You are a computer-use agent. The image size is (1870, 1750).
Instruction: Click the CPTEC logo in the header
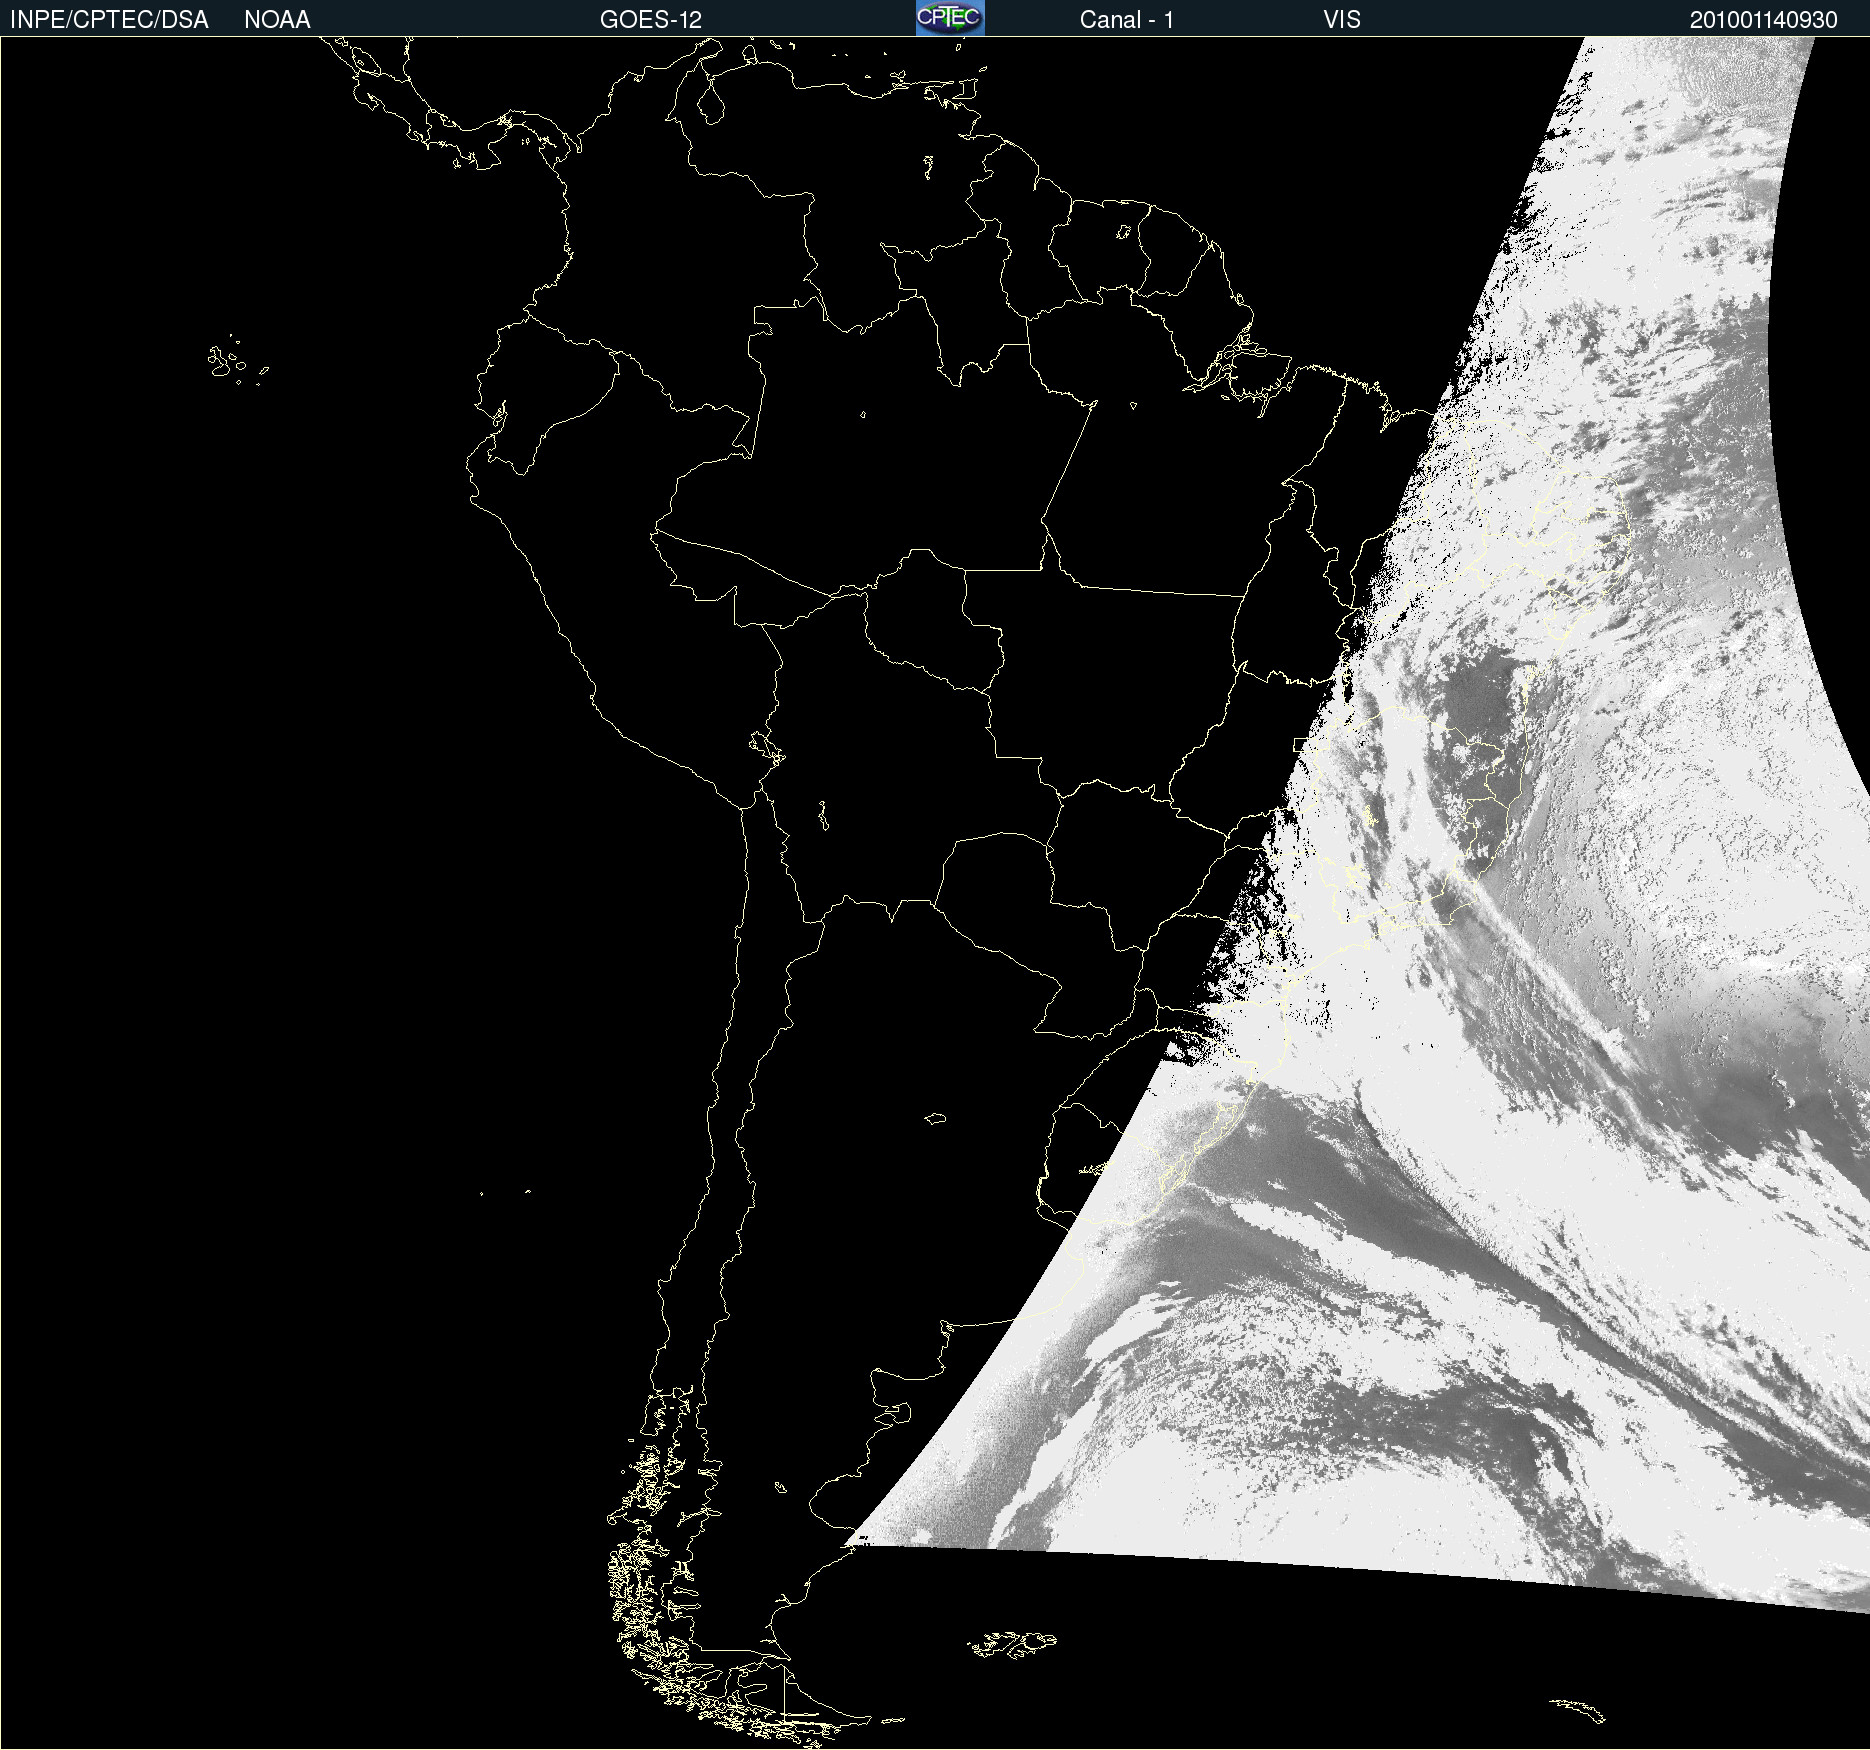[950, 18]
